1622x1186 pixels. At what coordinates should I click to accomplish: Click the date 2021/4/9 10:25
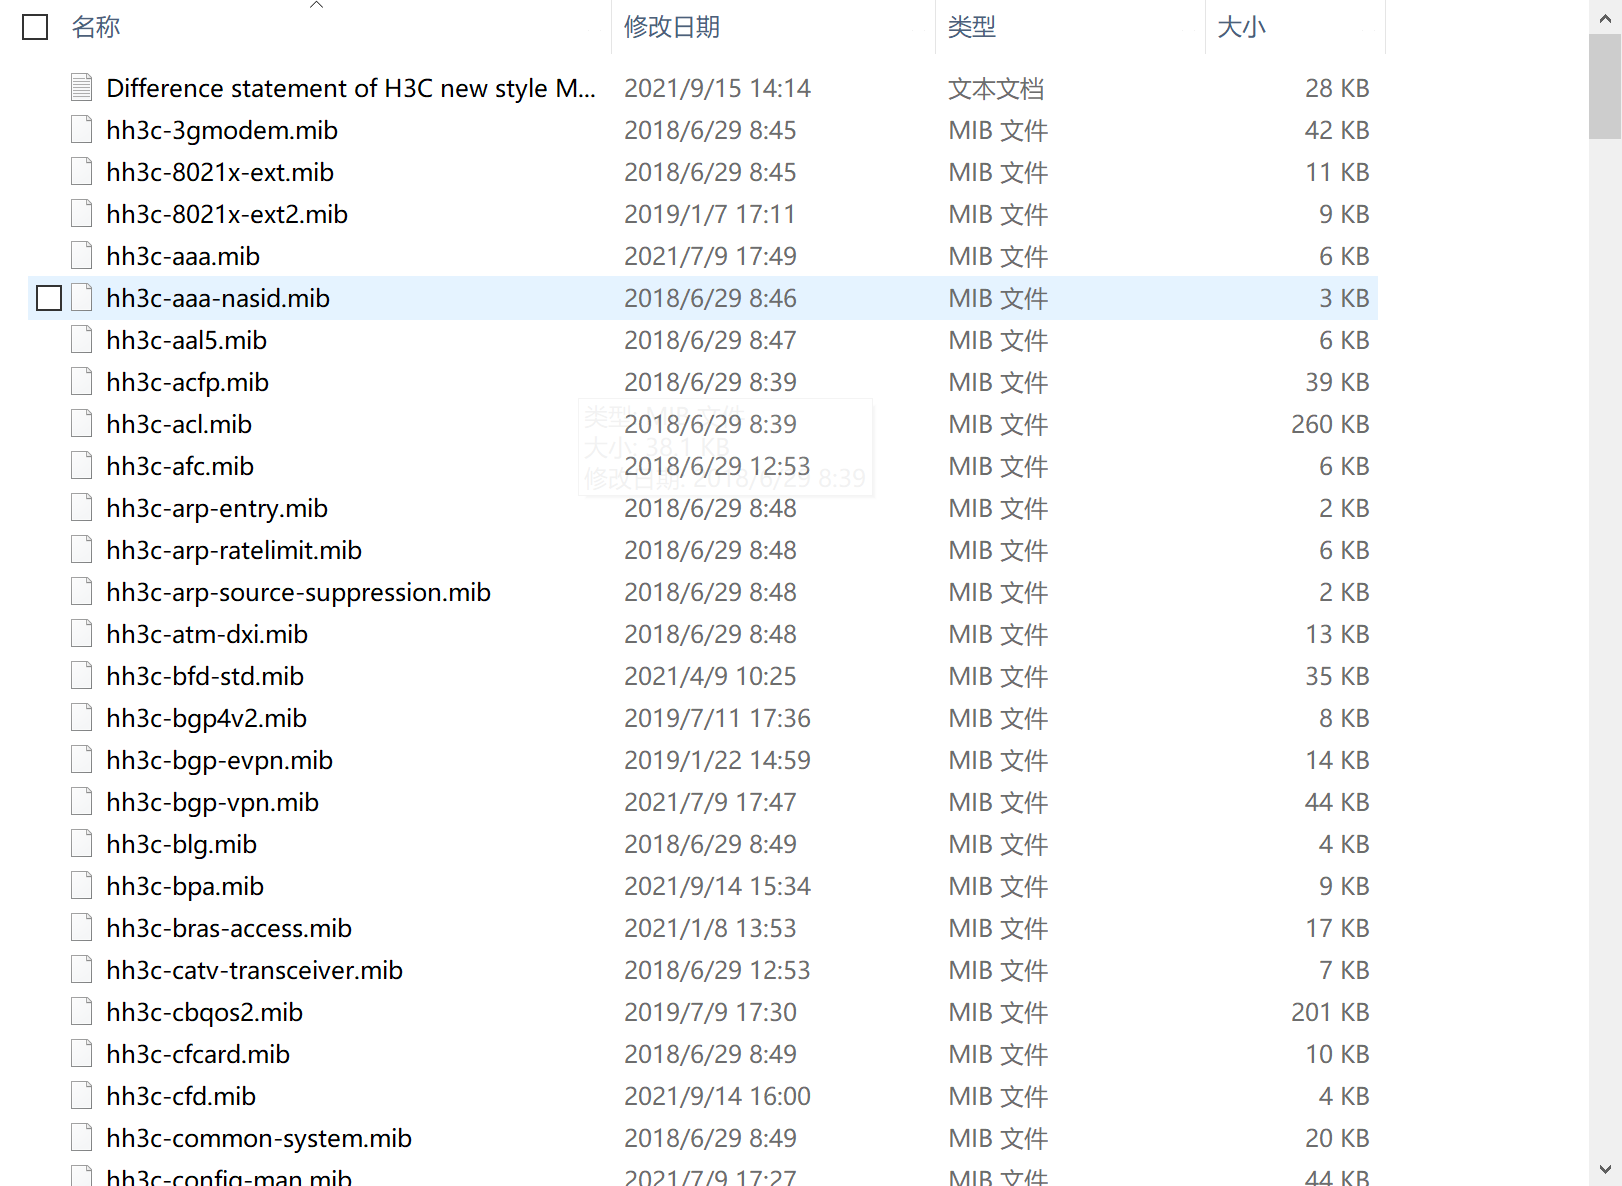(x=710, y=676)
